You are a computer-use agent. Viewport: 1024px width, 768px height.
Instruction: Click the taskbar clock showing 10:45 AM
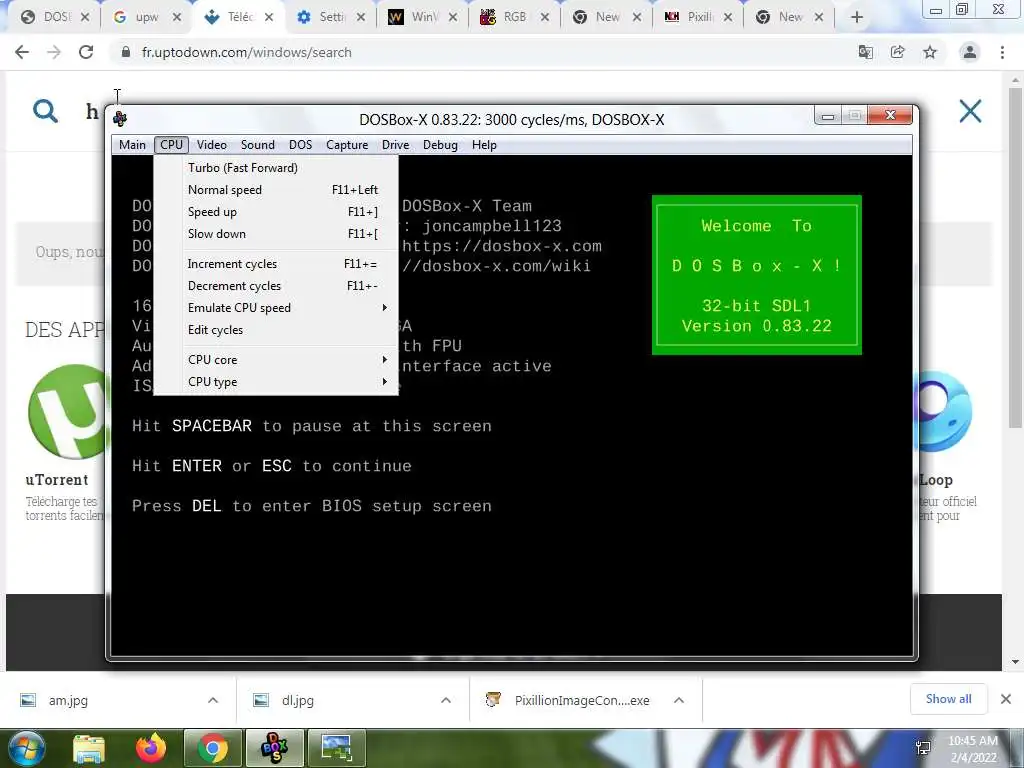coord(973,749)
